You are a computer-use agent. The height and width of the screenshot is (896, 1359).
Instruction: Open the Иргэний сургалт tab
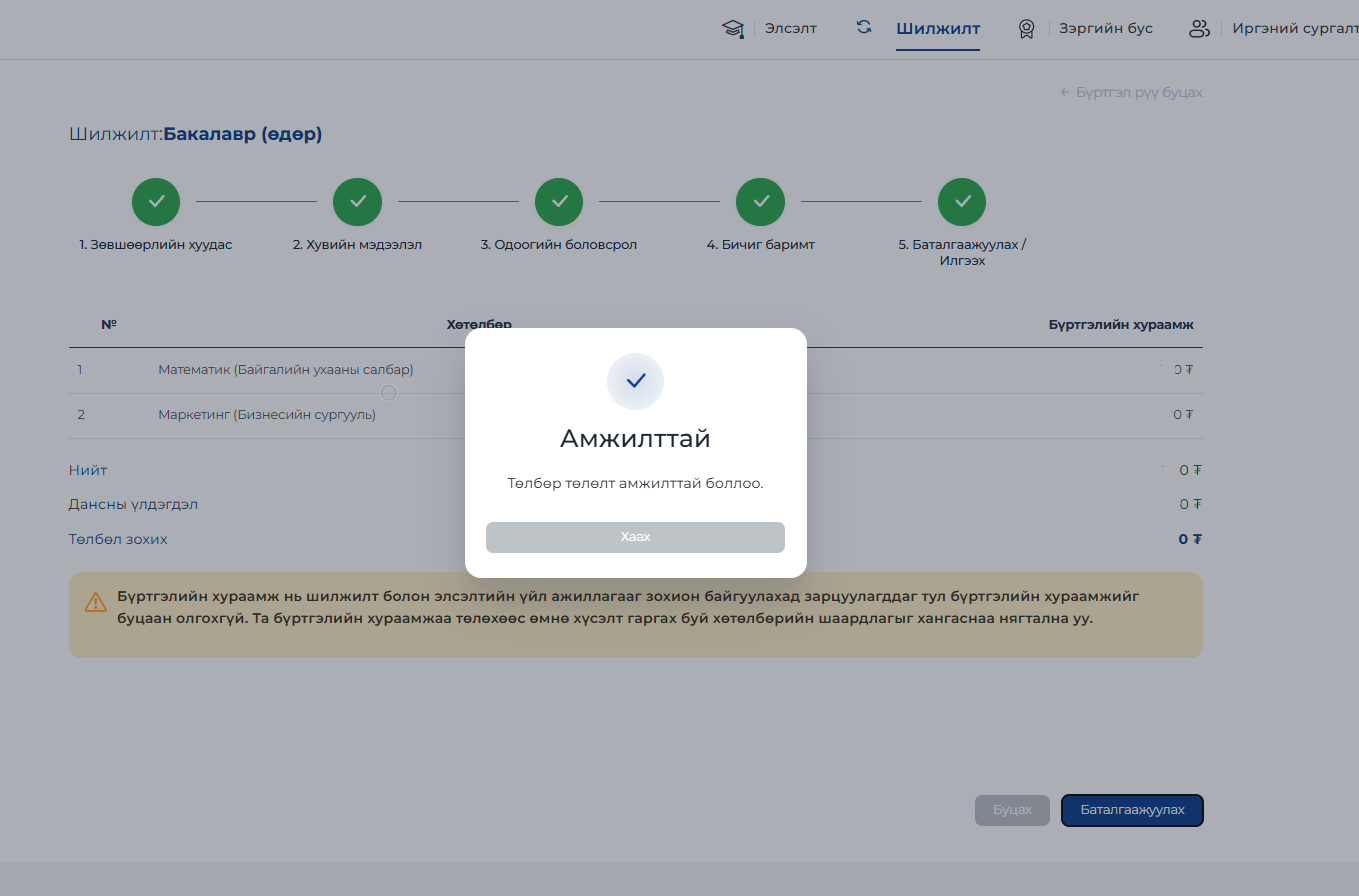click(1295, 28)
